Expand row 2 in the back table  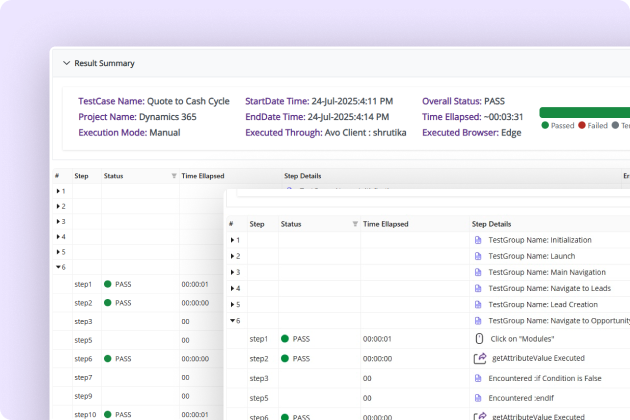(x=59, y=206)
